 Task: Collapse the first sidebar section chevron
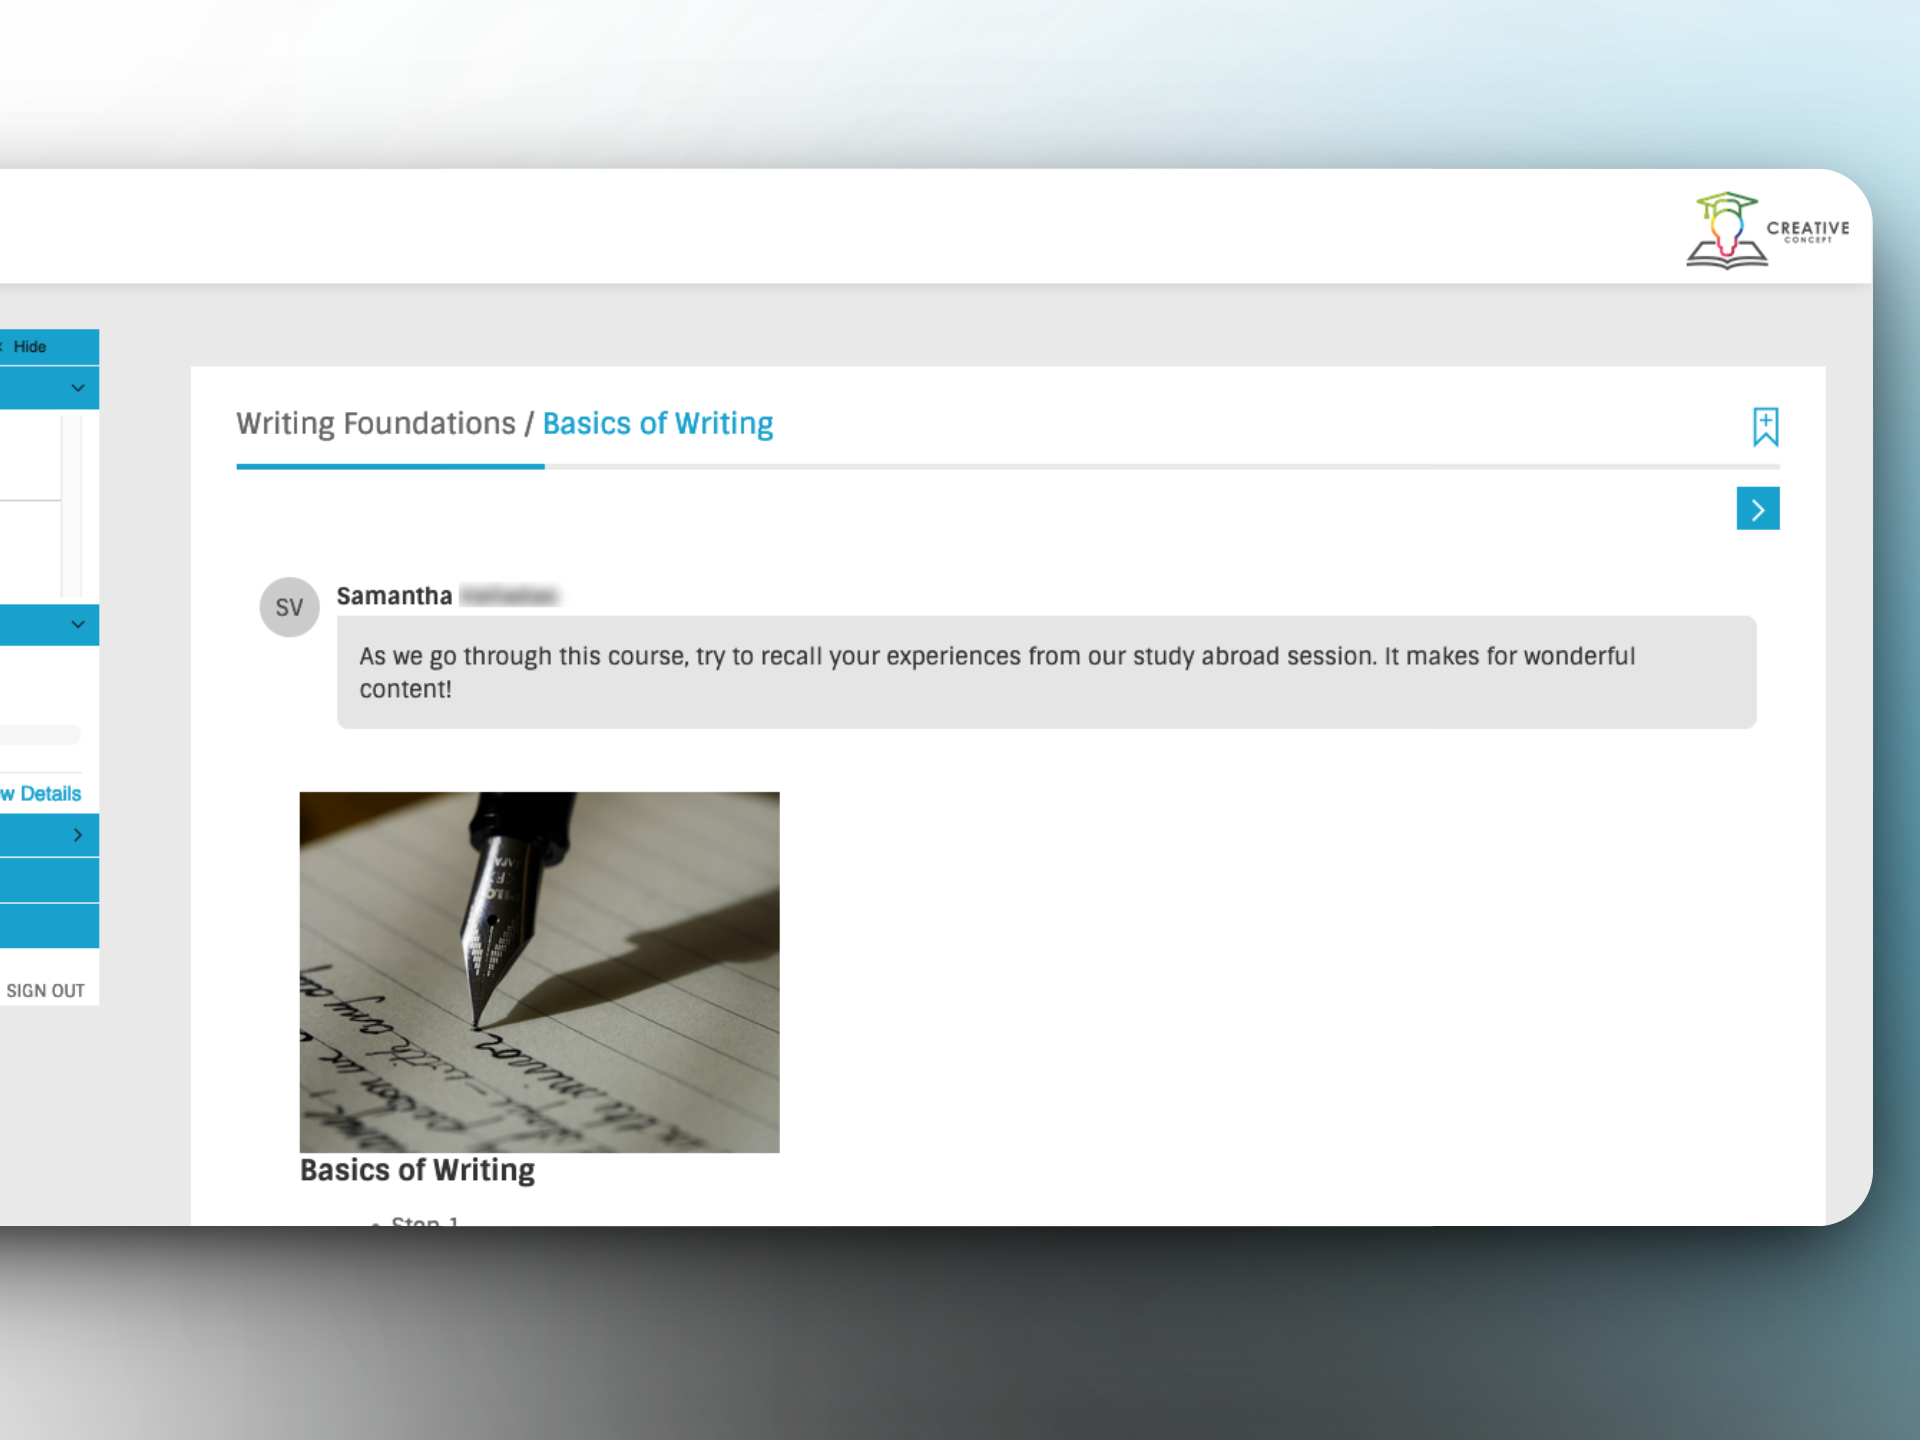pos(78,388)
